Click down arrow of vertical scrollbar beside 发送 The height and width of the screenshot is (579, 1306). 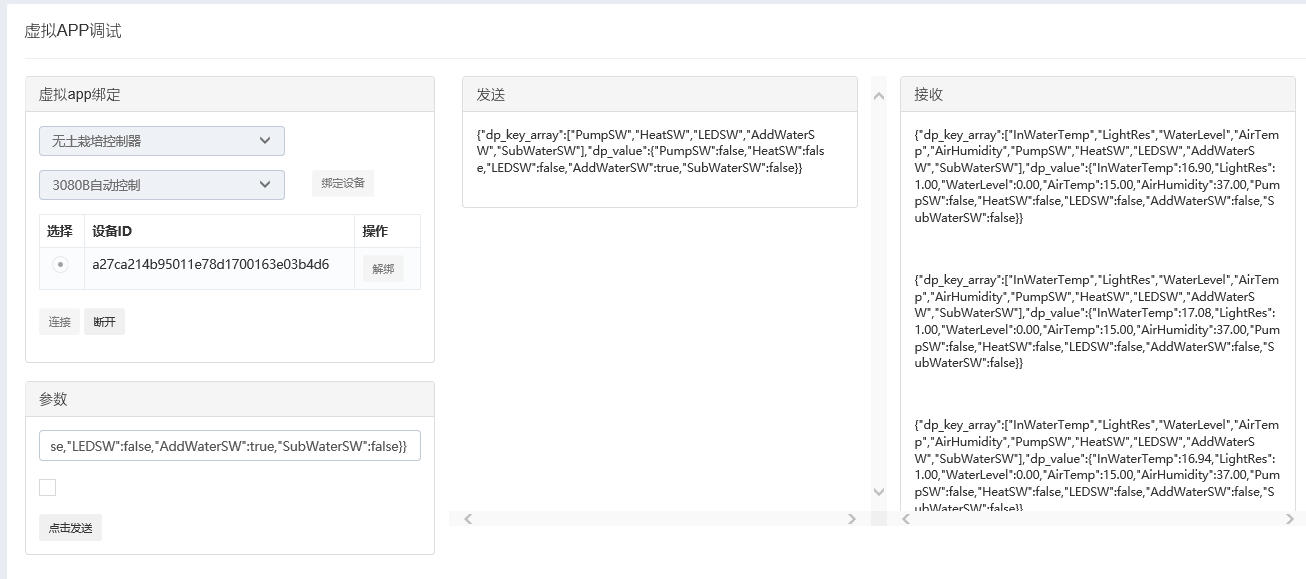coord(879,492)
